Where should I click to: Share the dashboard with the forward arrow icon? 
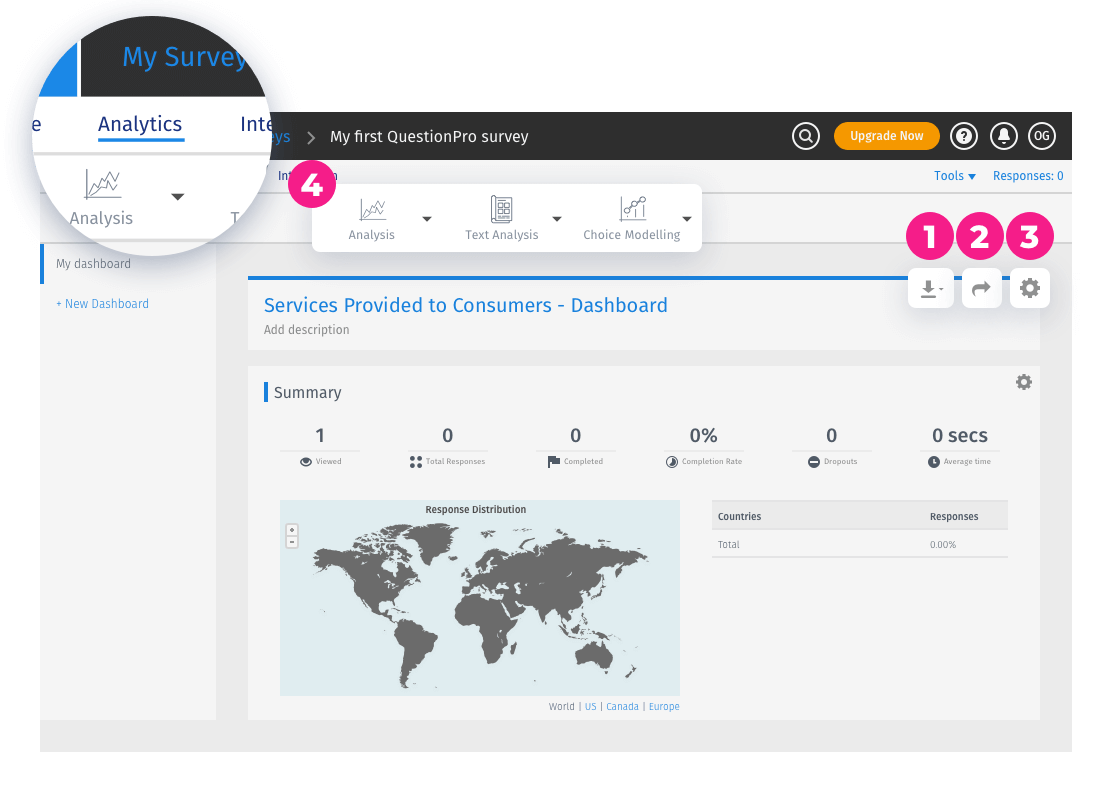coord(981,287)
